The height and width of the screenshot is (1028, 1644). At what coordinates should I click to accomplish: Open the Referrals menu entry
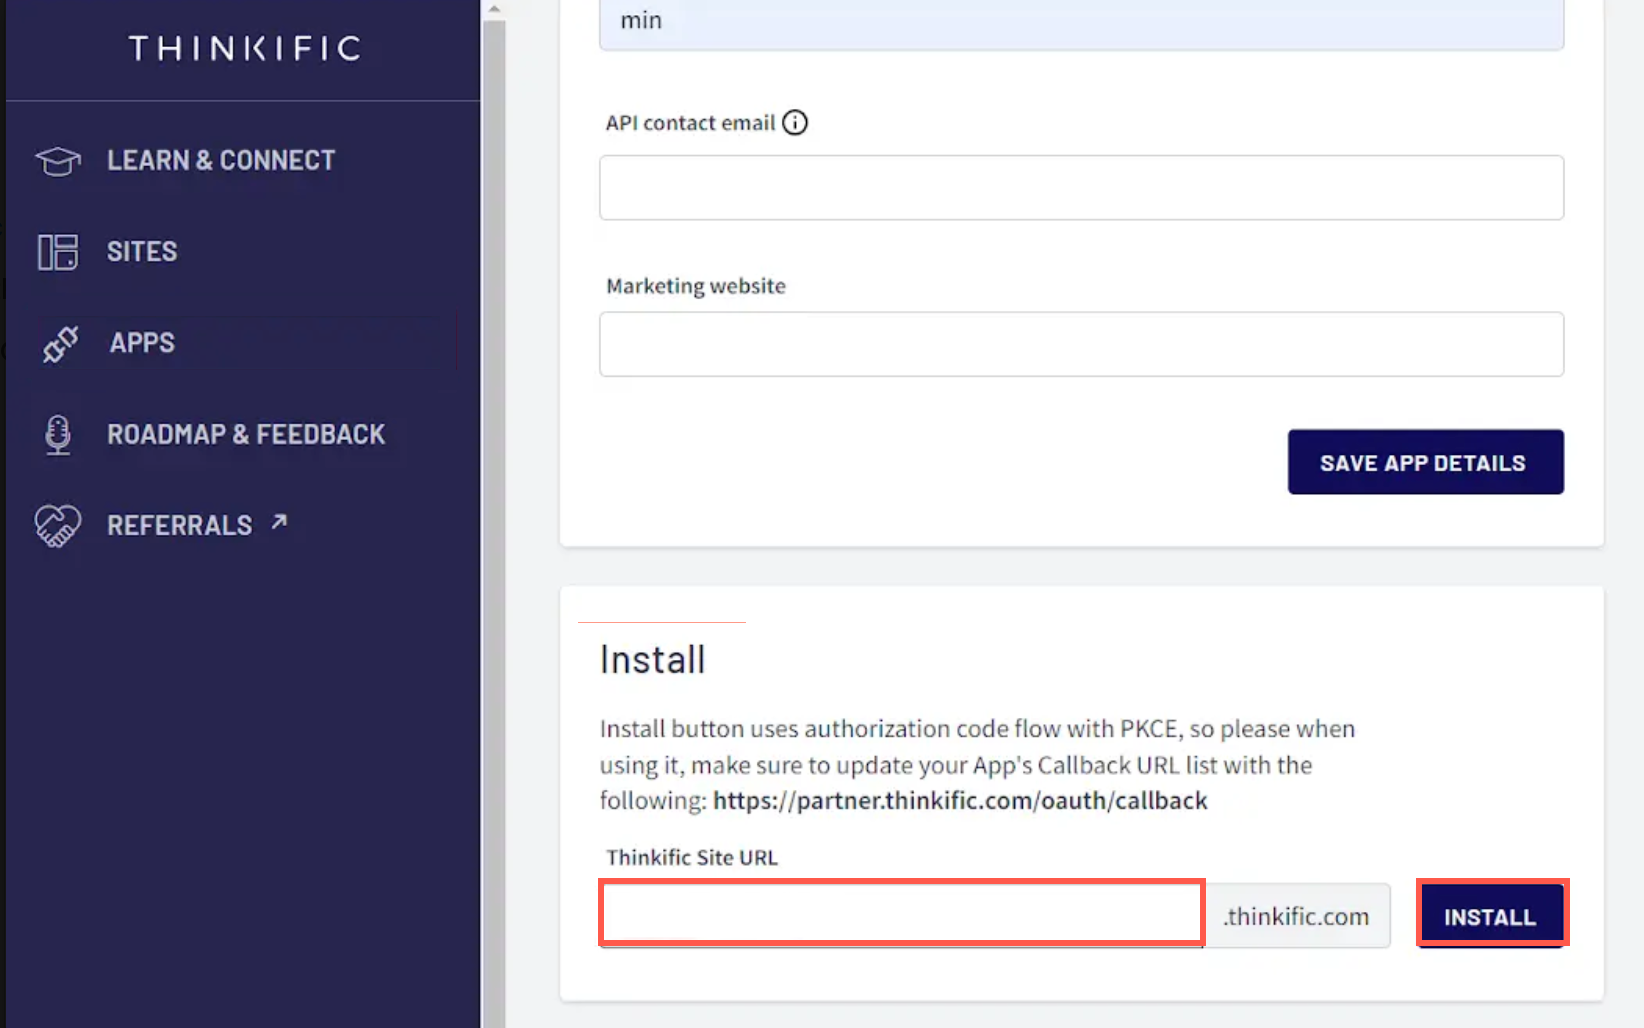tap(180, 525)
